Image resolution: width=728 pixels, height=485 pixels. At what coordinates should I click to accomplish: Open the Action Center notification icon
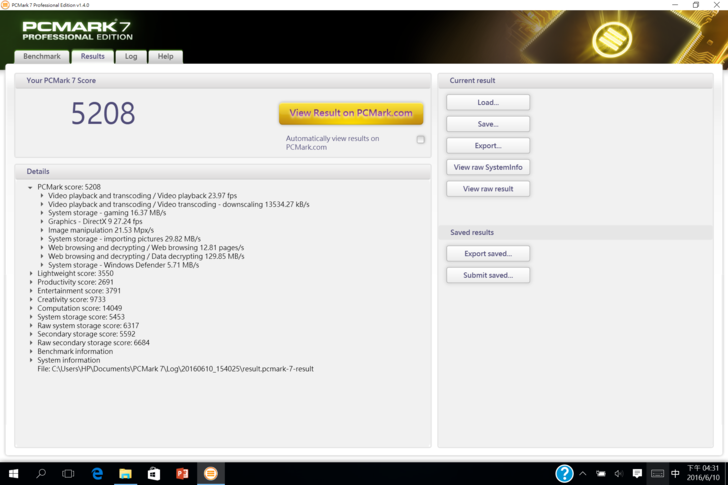pyautogui.click(x=637, y=473)
